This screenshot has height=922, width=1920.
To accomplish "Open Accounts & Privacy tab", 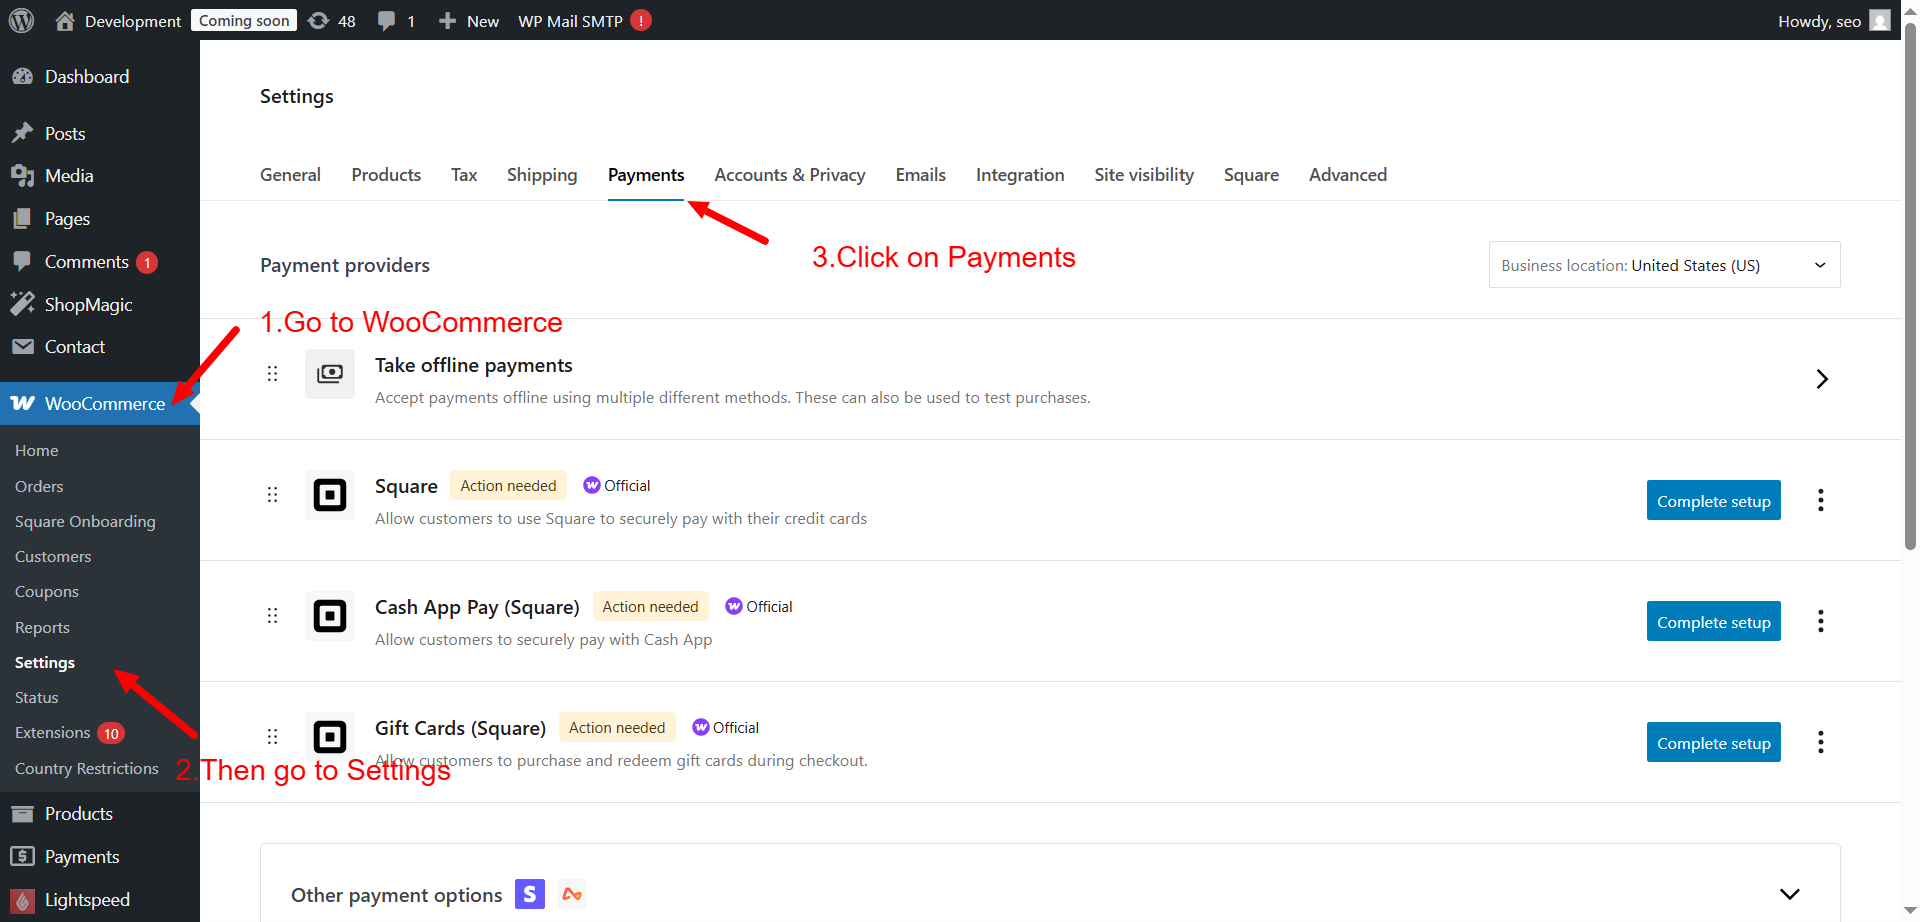I will coord(790,175).
